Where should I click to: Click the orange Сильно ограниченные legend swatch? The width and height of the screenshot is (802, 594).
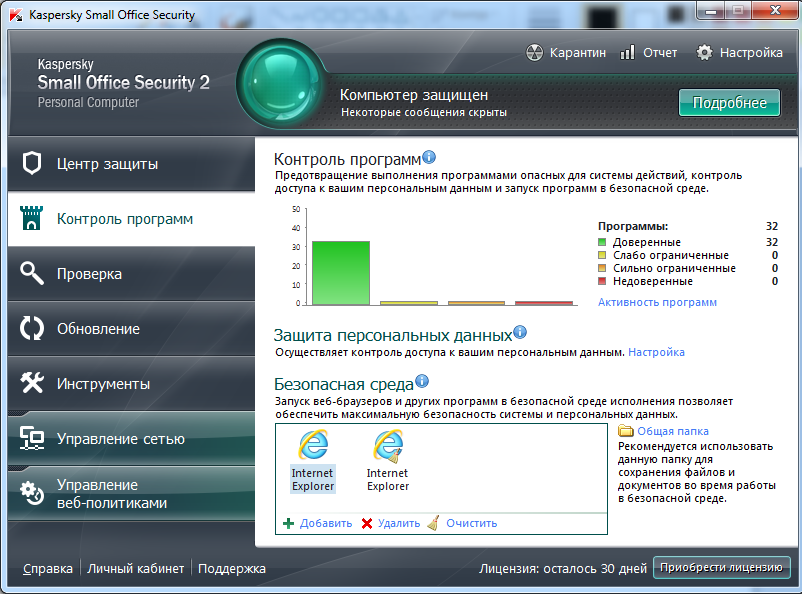click(602, 268)
